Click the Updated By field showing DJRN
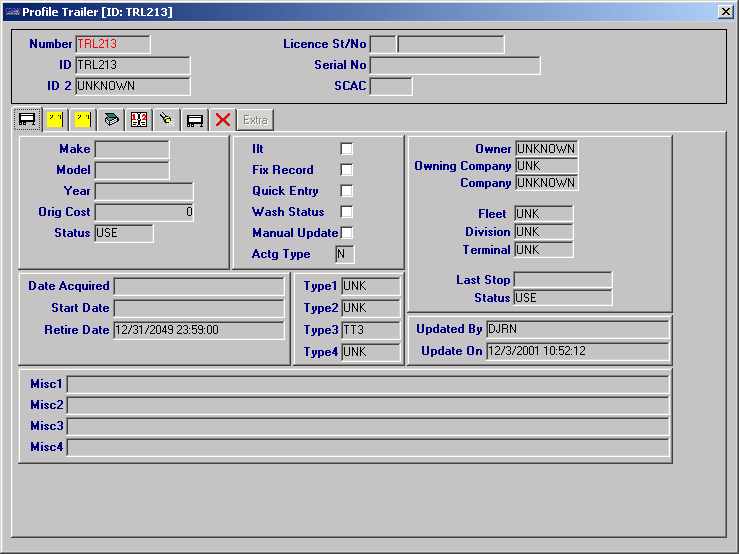 [x=578, y=329]
